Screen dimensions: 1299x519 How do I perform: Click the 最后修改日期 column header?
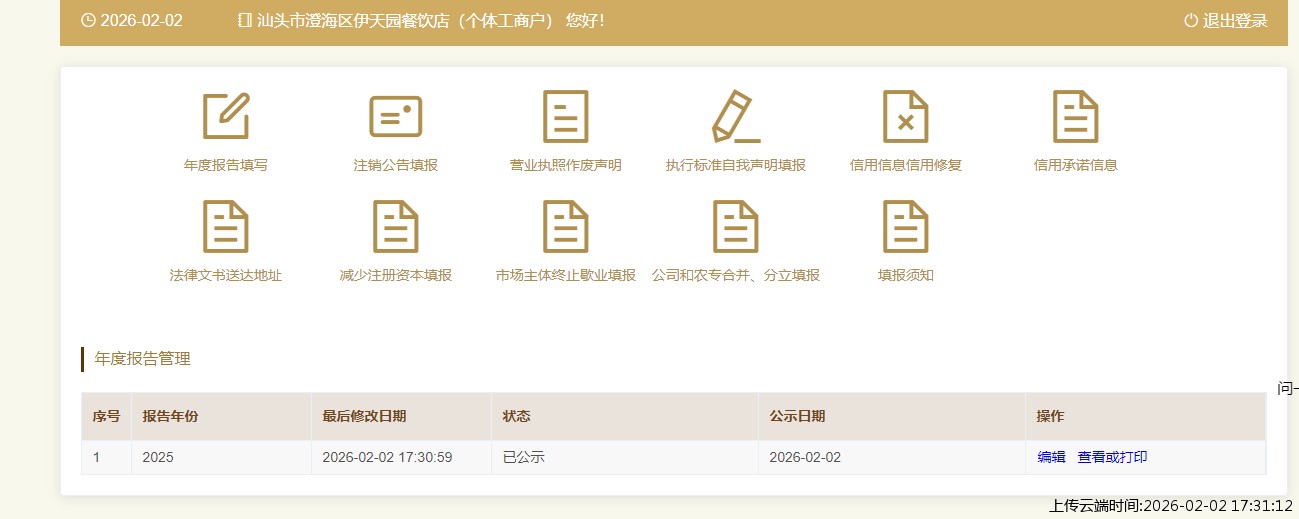pos(364,416)
